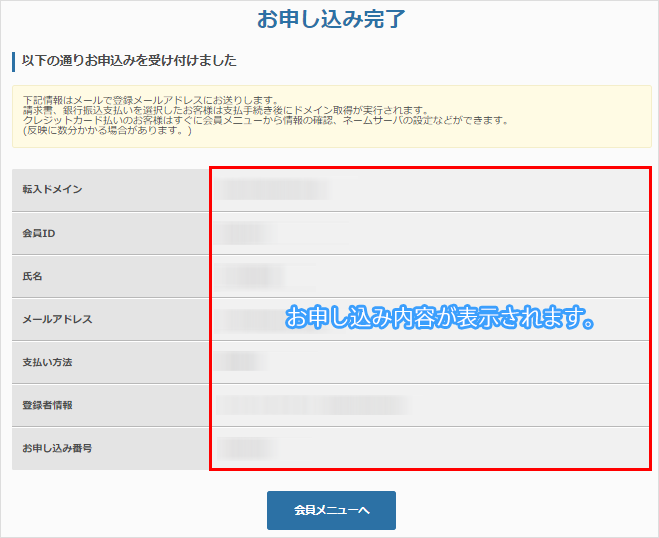Image resolution: width=659 pixels, height=538 pixels.
Task: Select the 氏名 row label
Action: coord(32,276)
